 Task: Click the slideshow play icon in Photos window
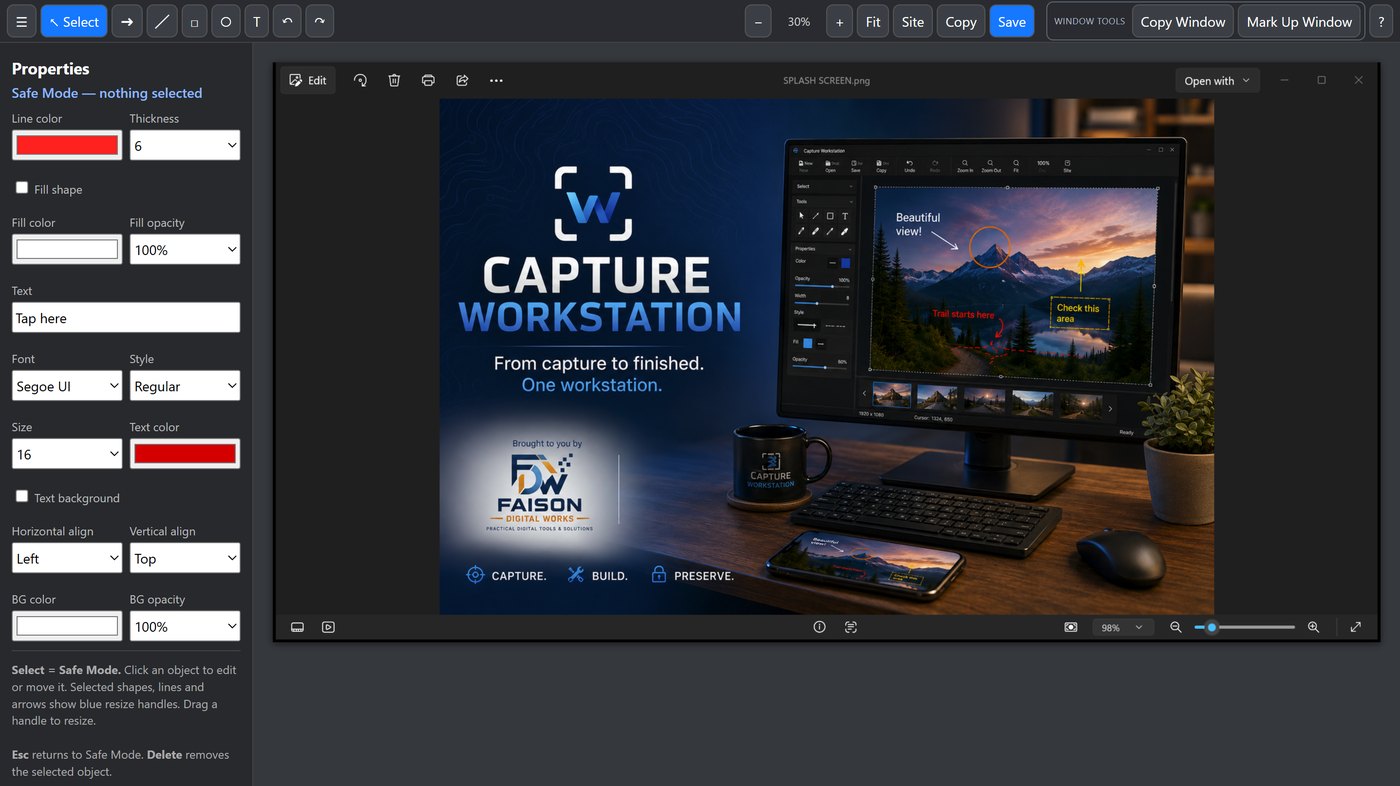(x=328, y=627)
